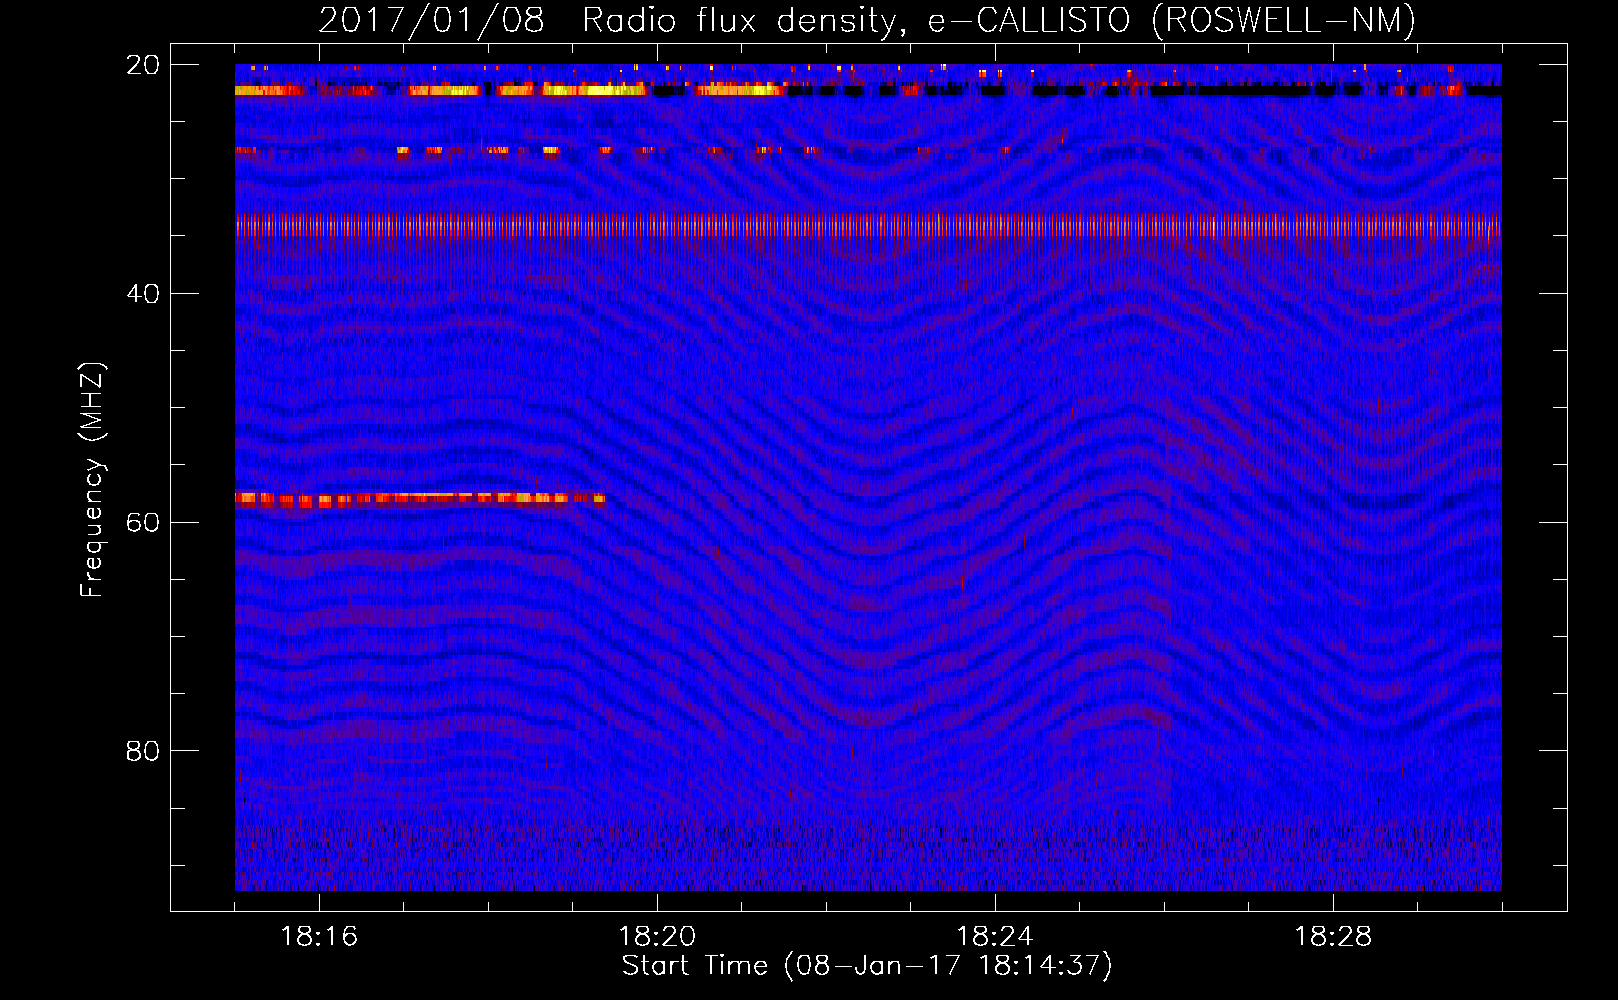The height and width of the screenshot is (1000, 1618).
Task: Click the frequency tick label '60'
Action: click(x=143, y=523)
